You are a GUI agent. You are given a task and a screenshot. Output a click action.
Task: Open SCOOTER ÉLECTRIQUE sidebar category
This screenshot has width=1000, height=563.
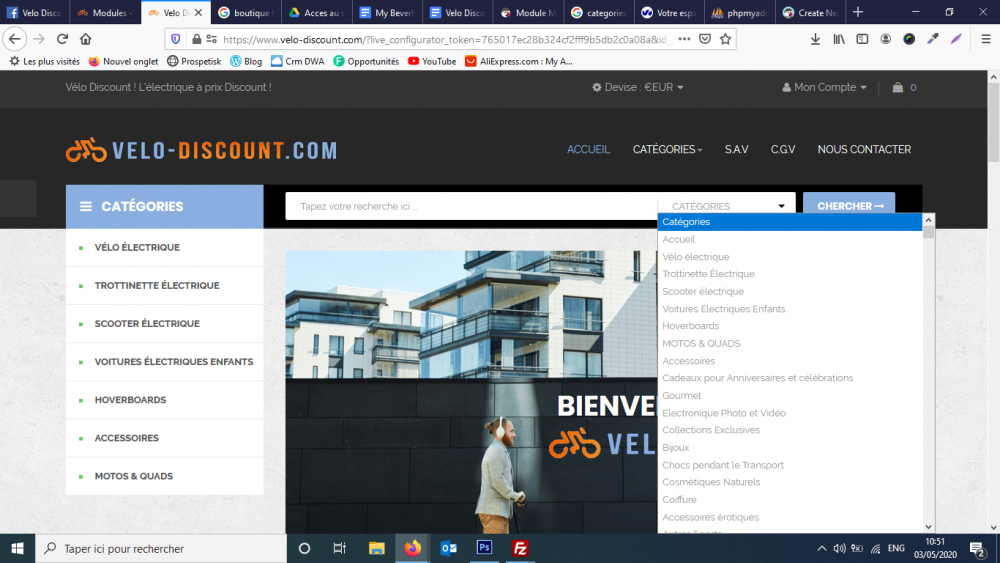147,323
